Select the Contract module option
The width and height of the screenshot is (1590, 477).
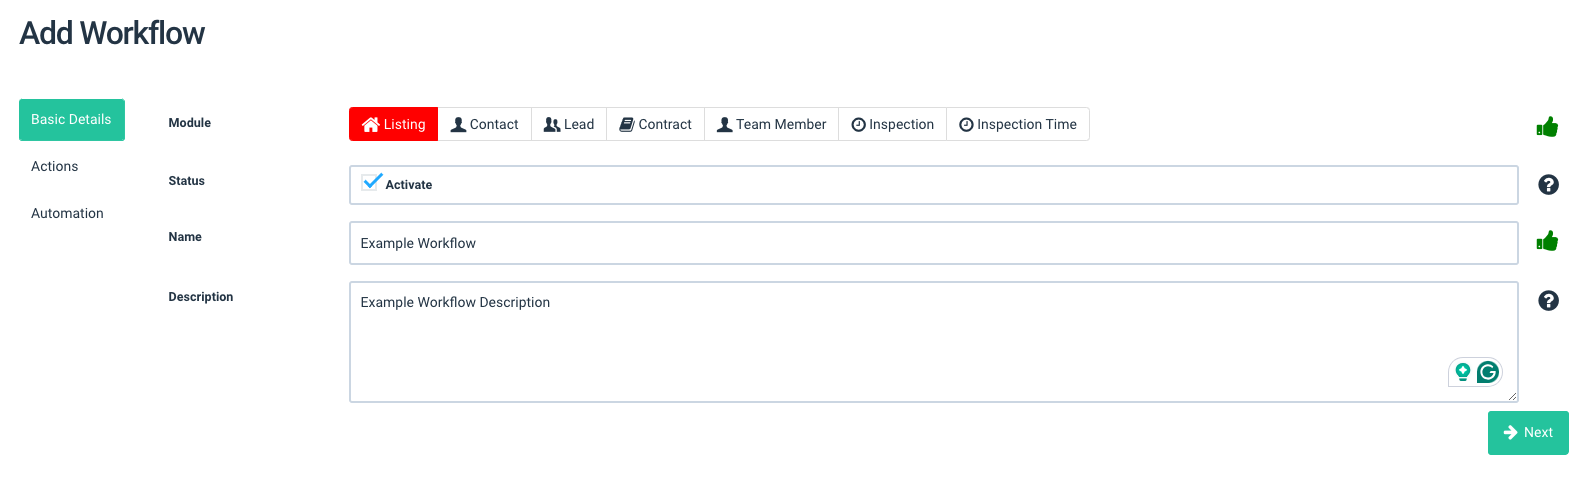(655, 124)
